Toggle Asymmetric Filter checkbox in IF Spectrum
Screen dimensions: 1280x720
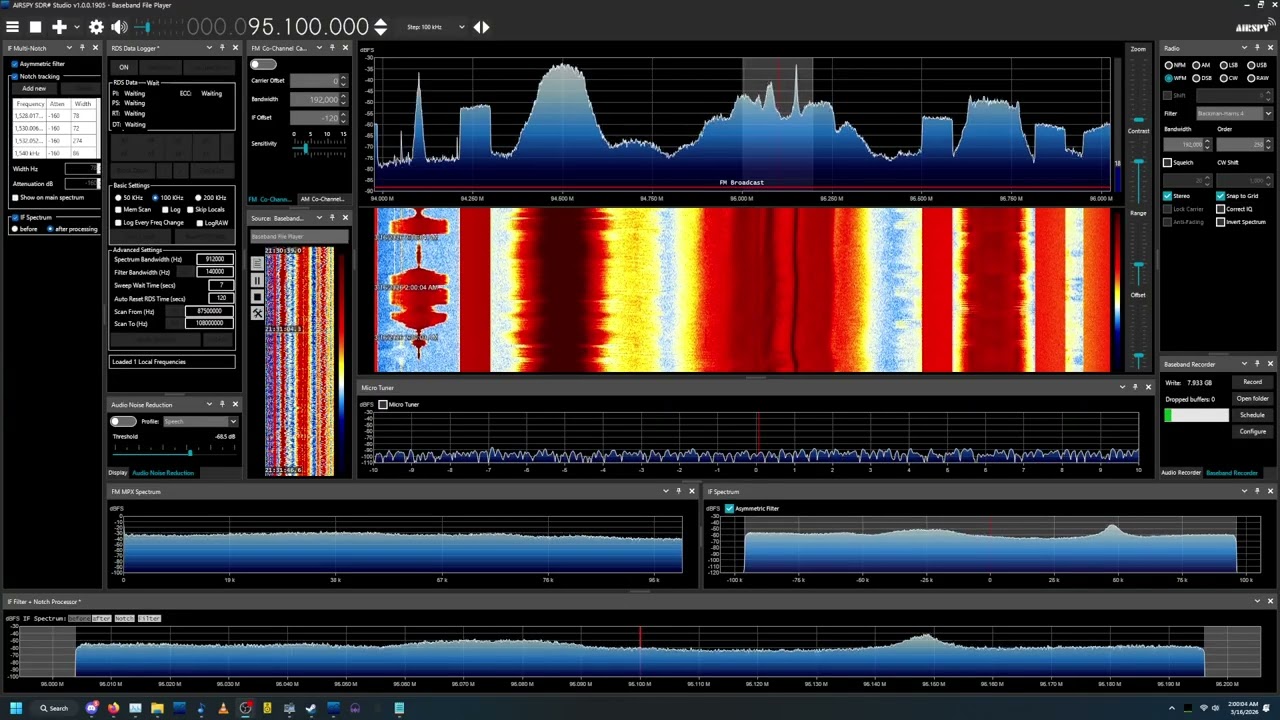(x=729, y=508)
